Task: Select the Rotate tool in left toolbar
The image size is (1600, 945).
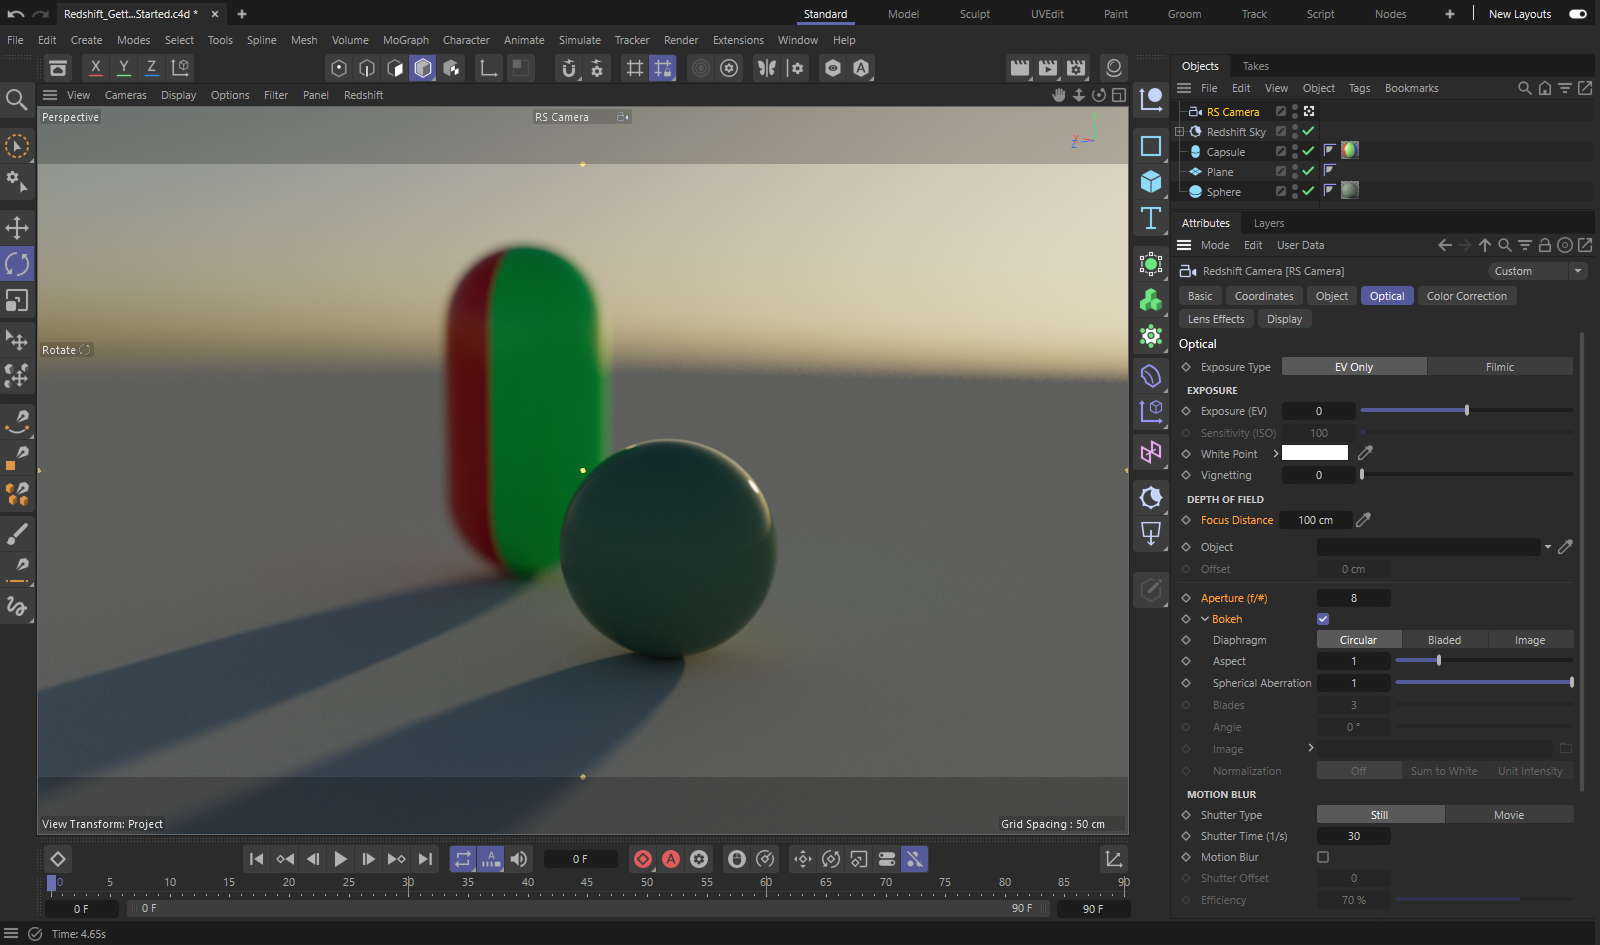Action: (x=17, y=264)
